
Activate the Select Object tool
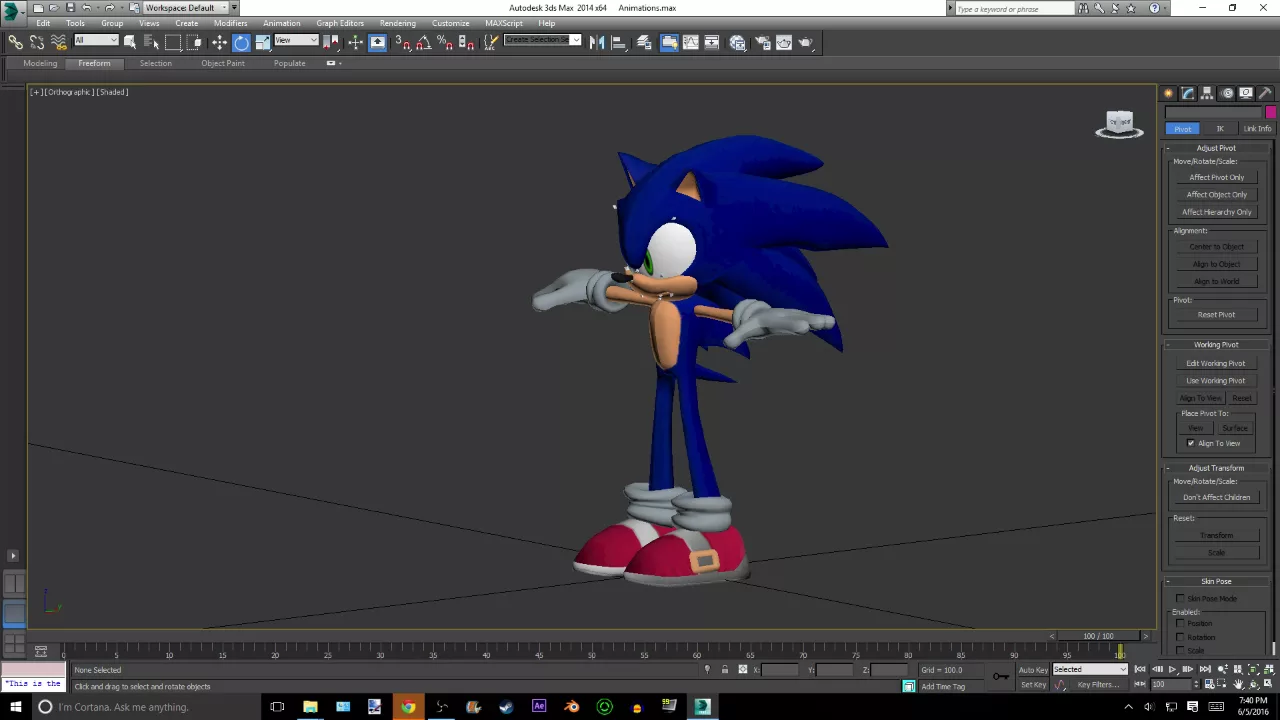pyautogui.click(x=130, y=42)
